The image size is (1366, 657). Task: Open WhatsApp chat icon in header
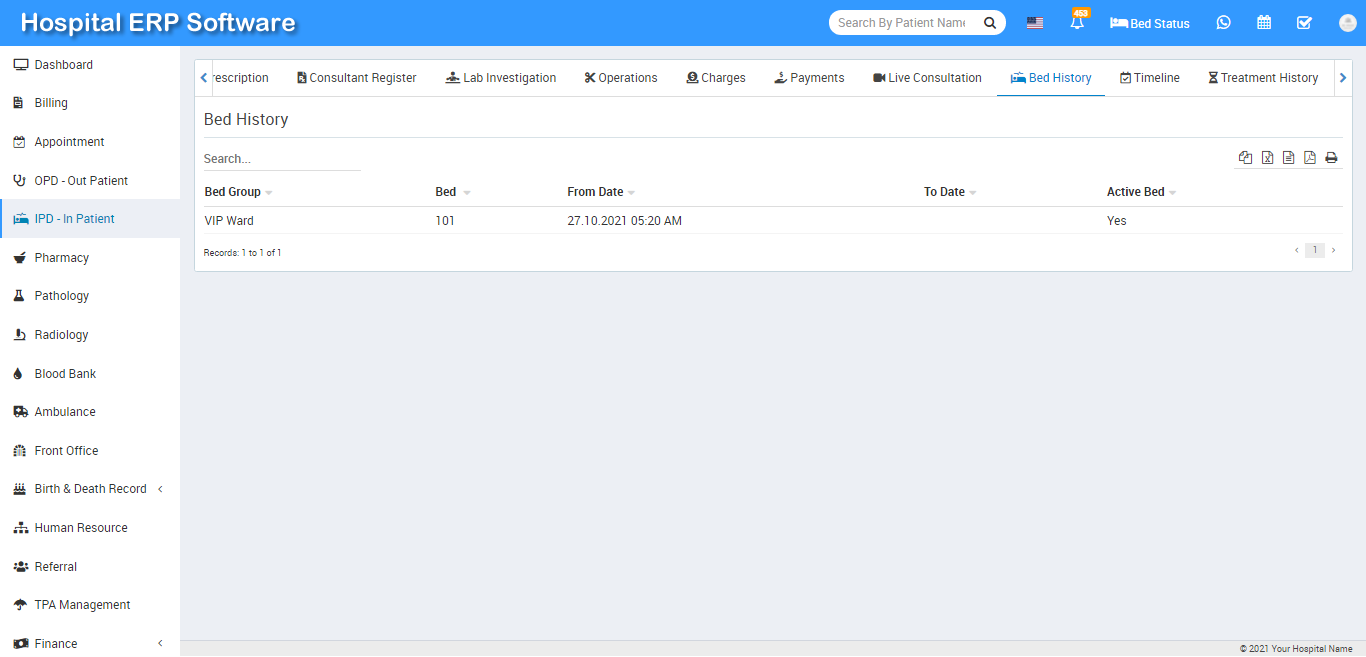(x=1223, y=22)
